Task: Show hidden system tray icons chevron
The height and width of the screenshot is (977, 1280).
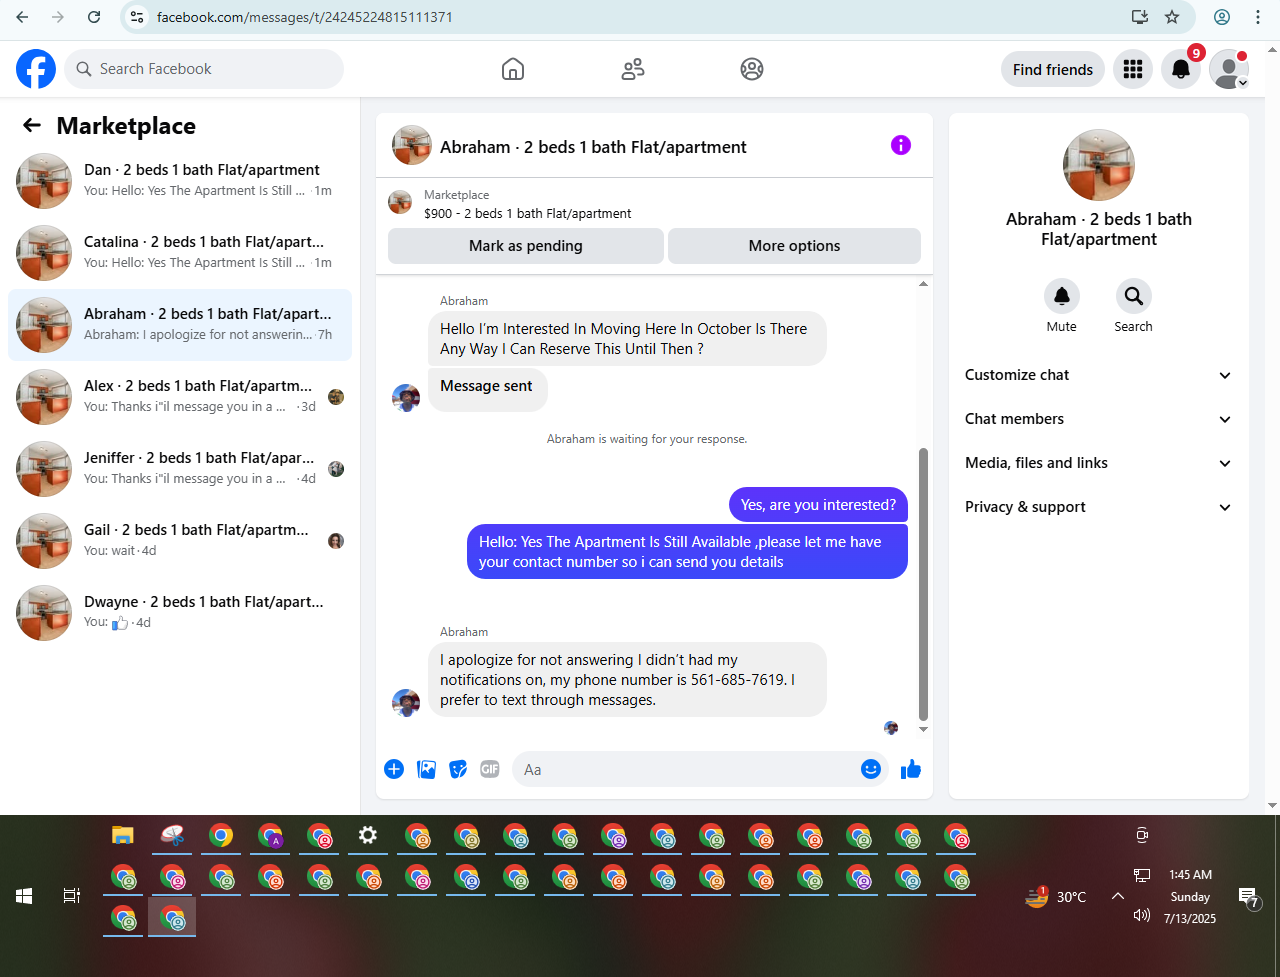Action: [x=1118, y=896]
